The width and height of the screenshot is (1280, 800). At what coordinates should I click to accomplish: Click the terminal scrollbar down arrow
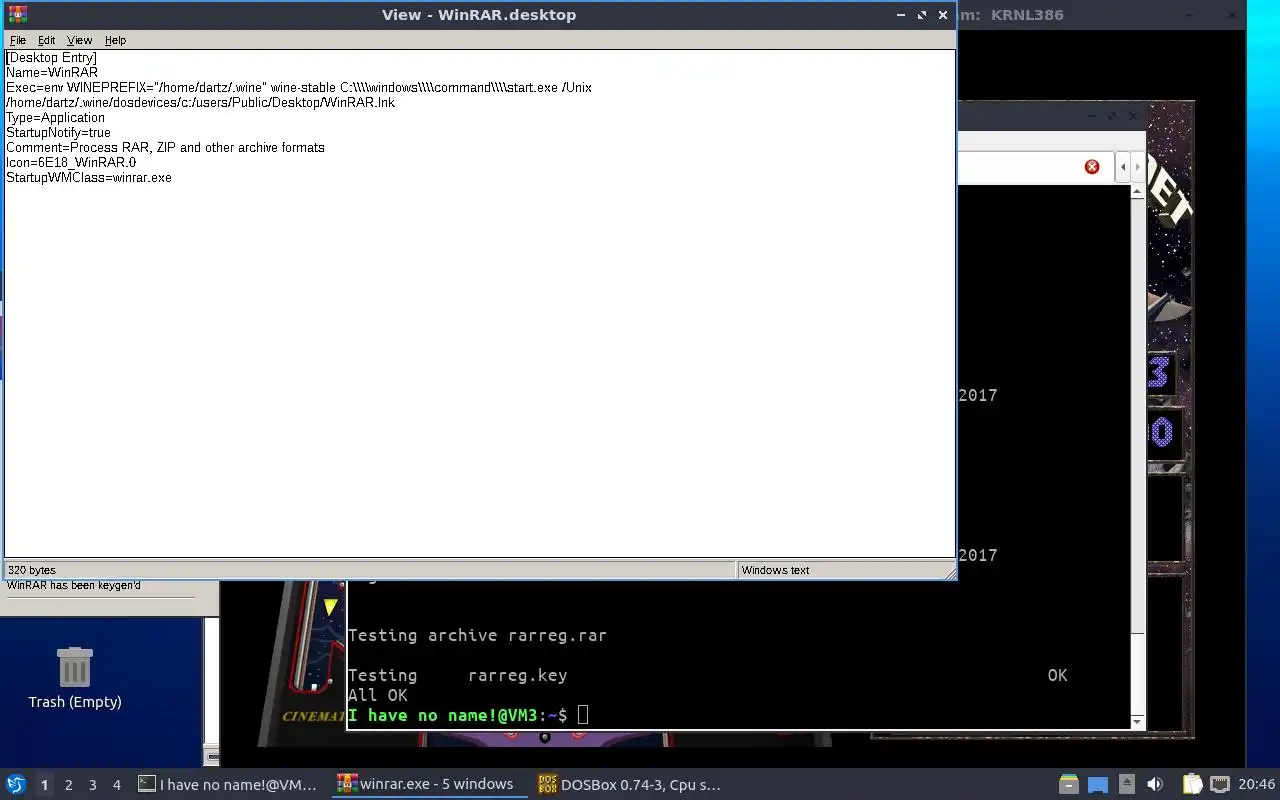1138,722
